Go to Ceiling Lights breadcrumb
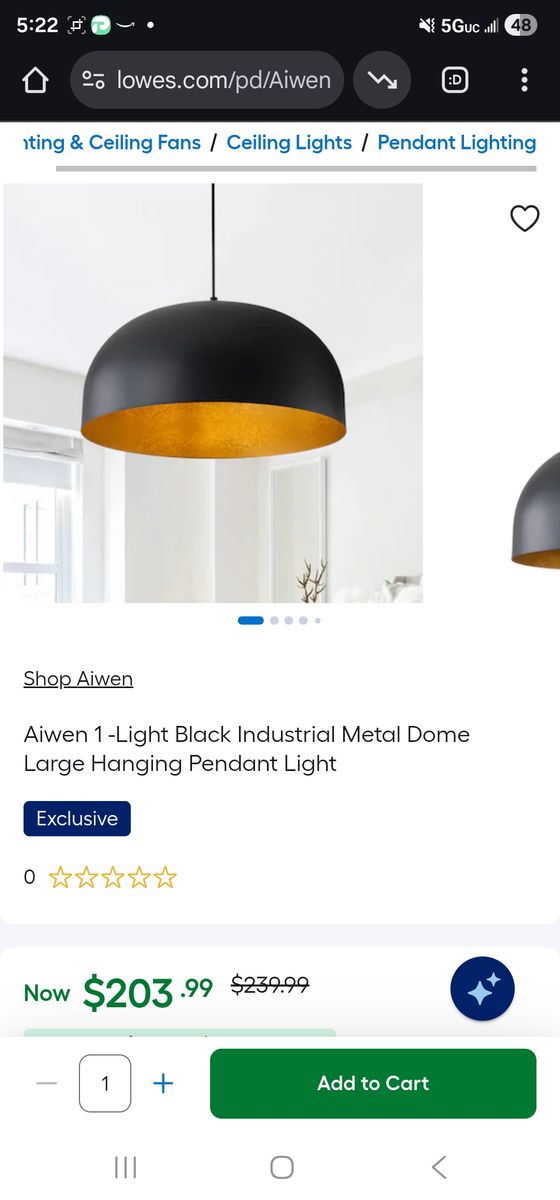This screenshot has height=1200, width=560. click(x=289, y=143)
